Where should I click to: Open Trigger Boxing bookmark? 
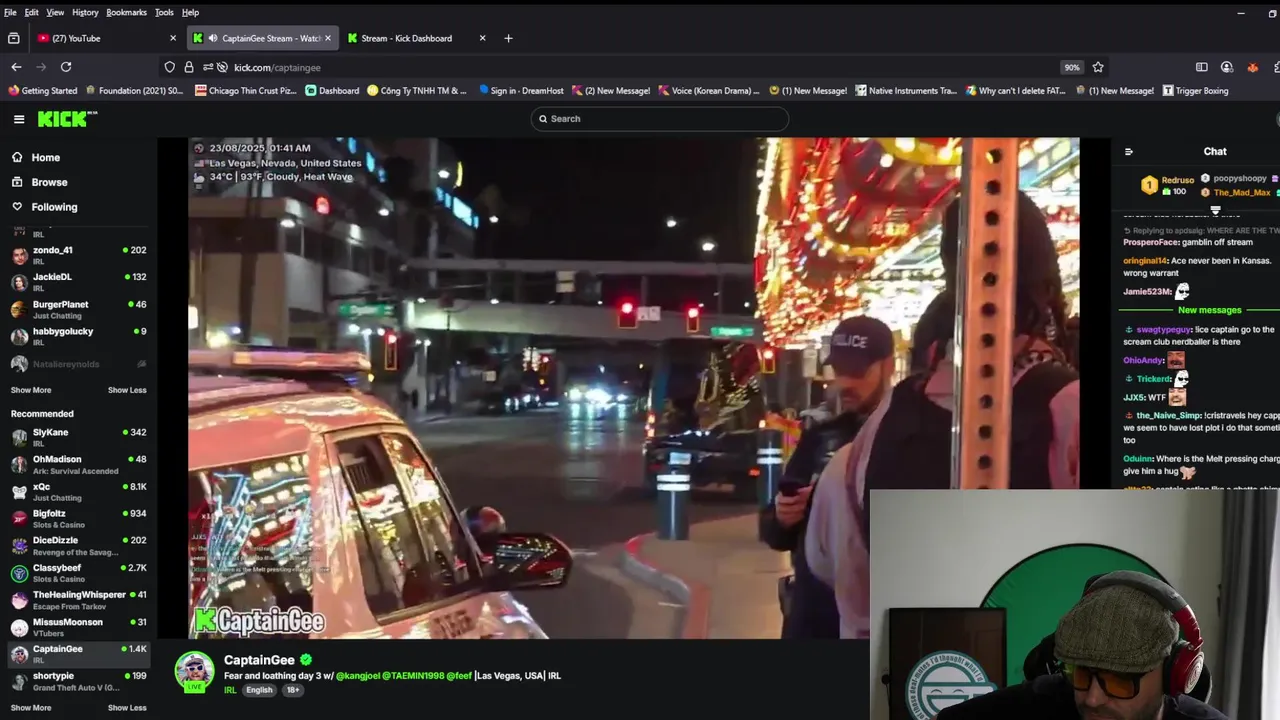point(1195,91)
